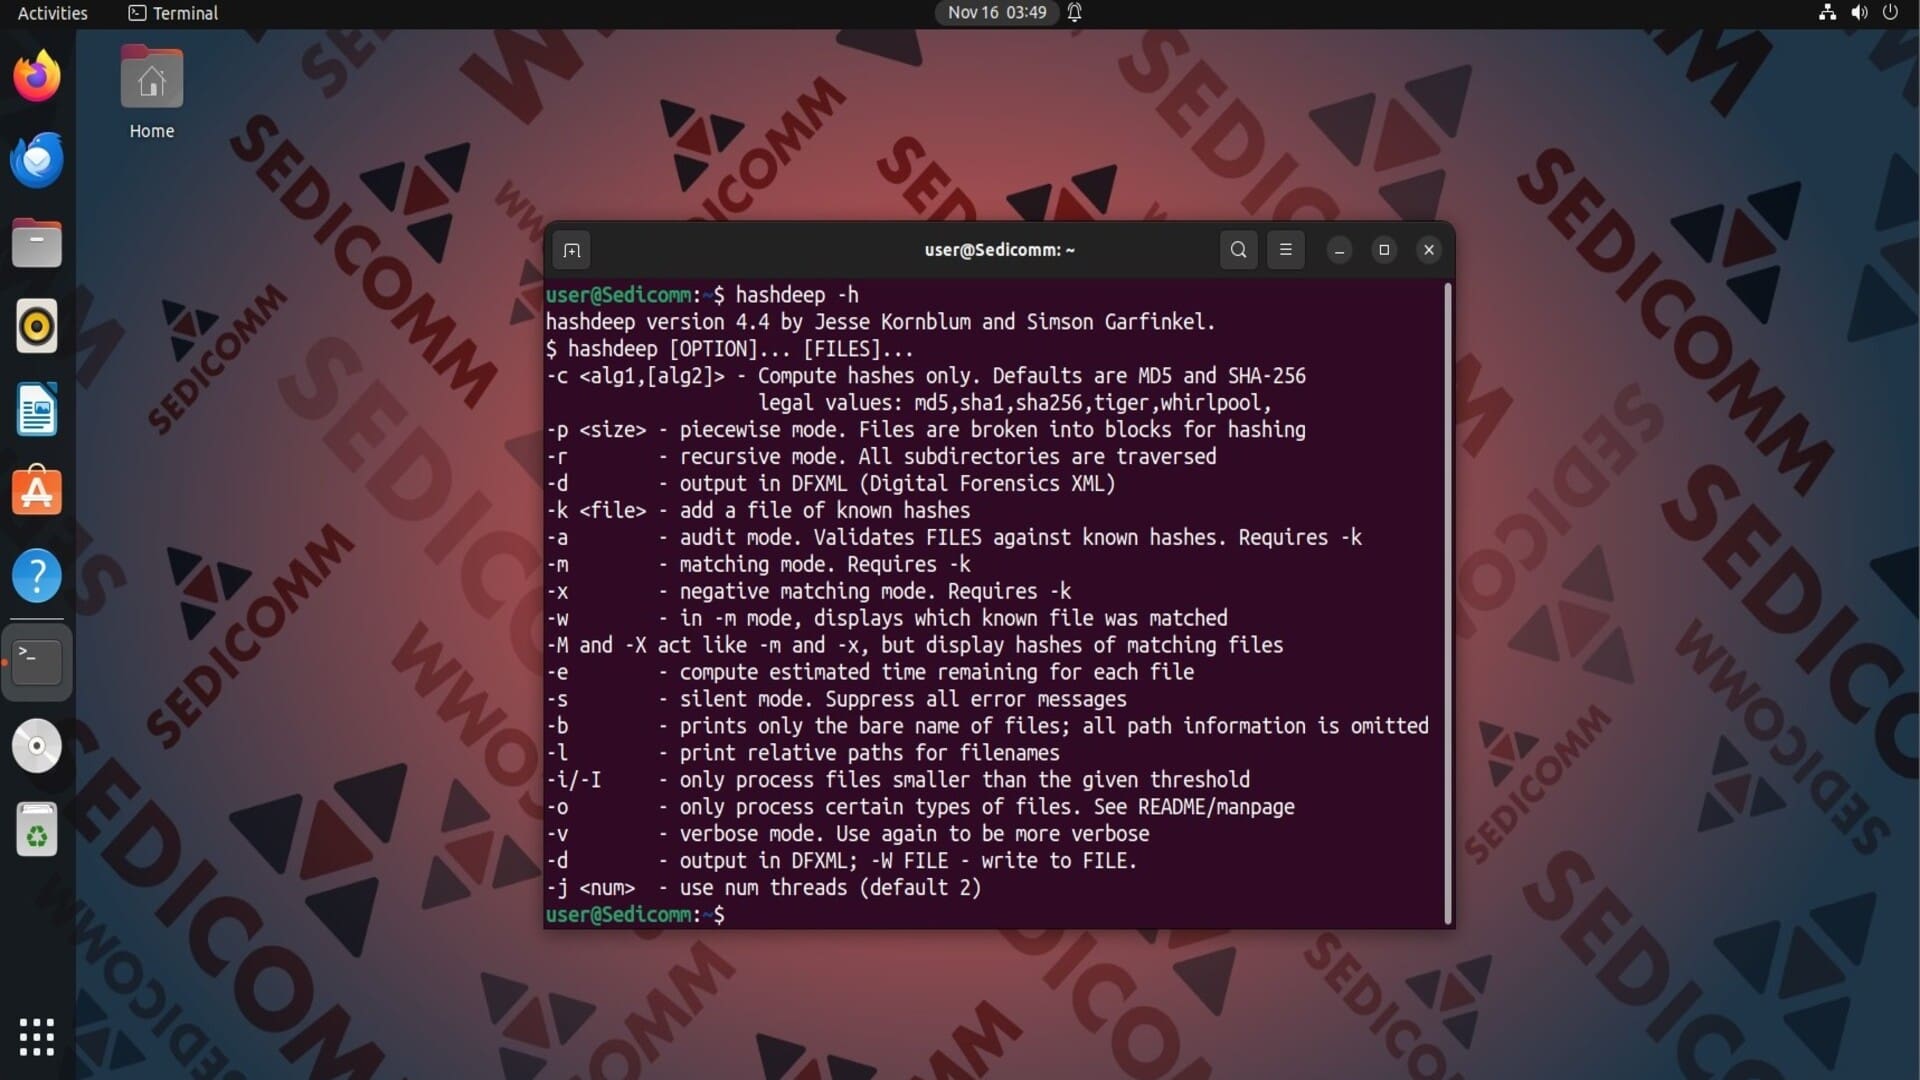This screenshot has height=1080, width=1920.
Task: Select the Terminal icon in the dock
Action: click(x=37, y=661)
